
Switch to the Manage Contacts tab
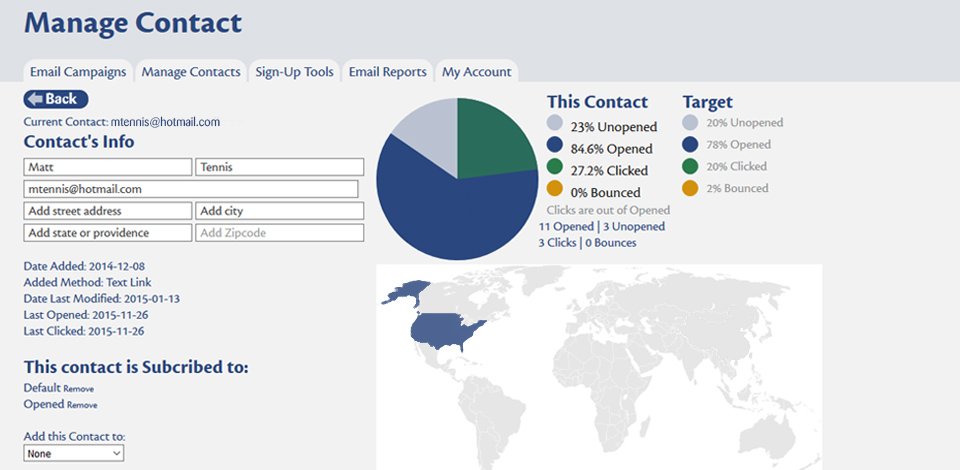191,72
